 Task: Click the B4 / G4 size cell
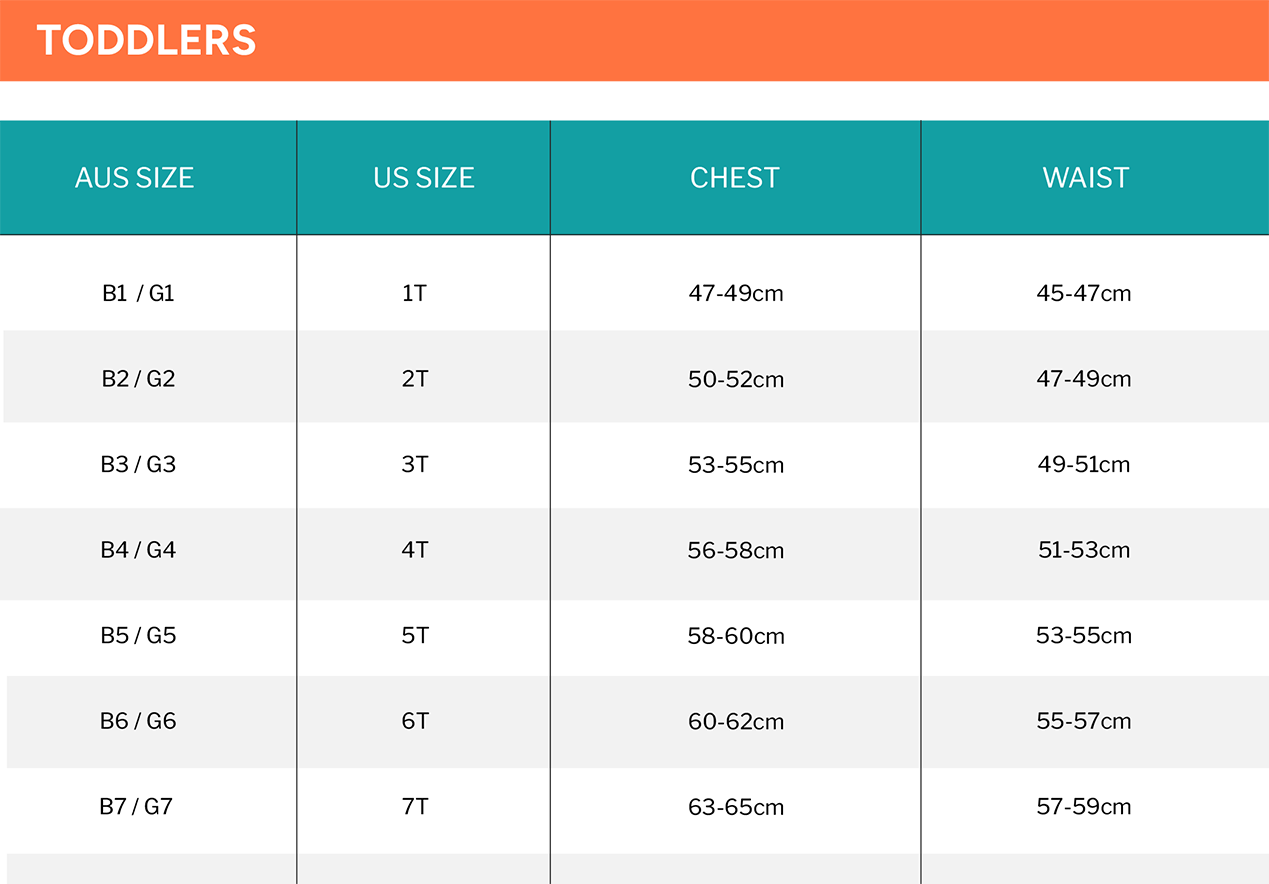(x=138, y=550)
